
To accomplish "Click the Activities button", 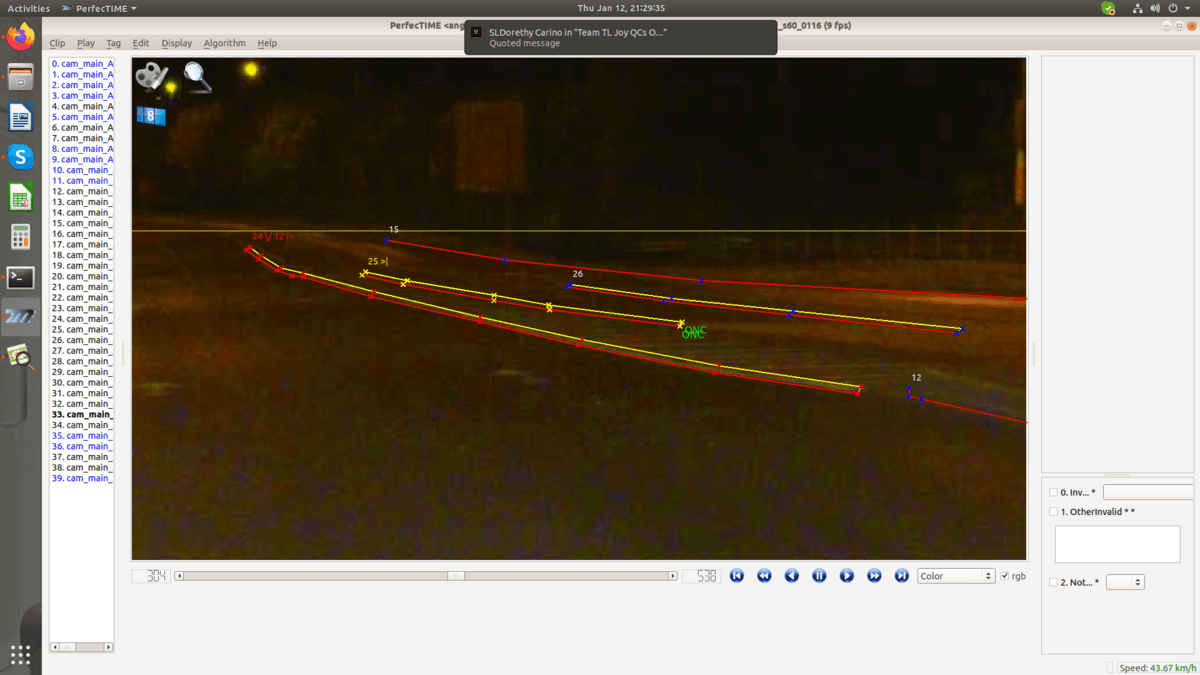I will click(x=29, y=8).
